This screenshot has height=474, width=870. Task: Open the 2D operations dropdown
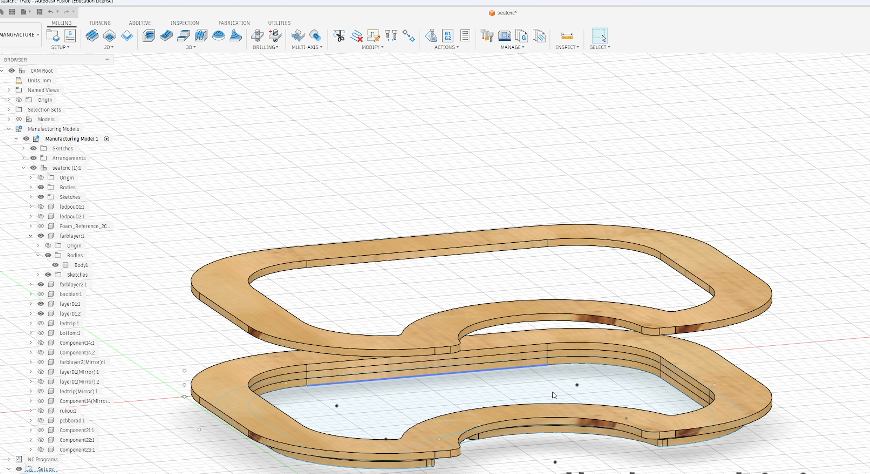pos(109,47)
